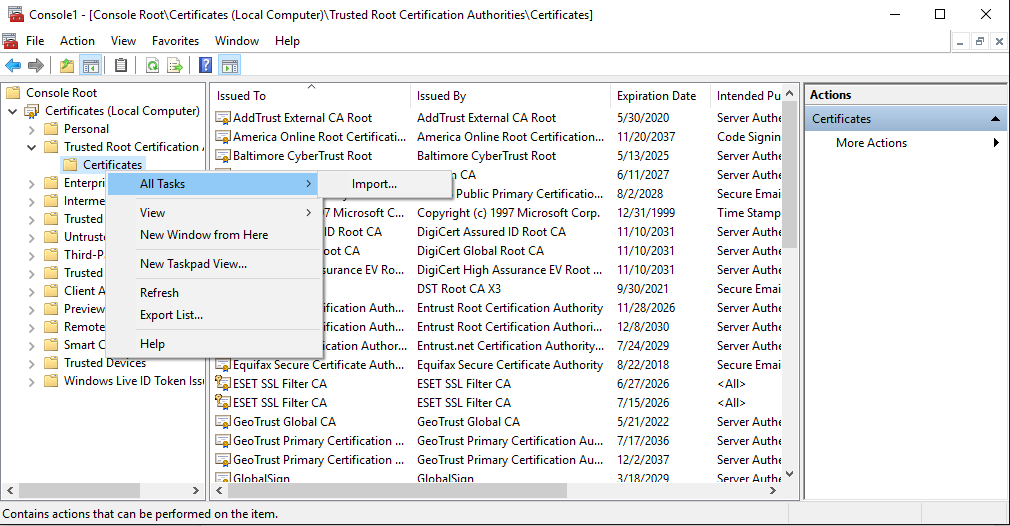The width and height of the screenshot is (1010, 526).
Task: Click the Back arrow toolbar icon
Action: (13, 66)
